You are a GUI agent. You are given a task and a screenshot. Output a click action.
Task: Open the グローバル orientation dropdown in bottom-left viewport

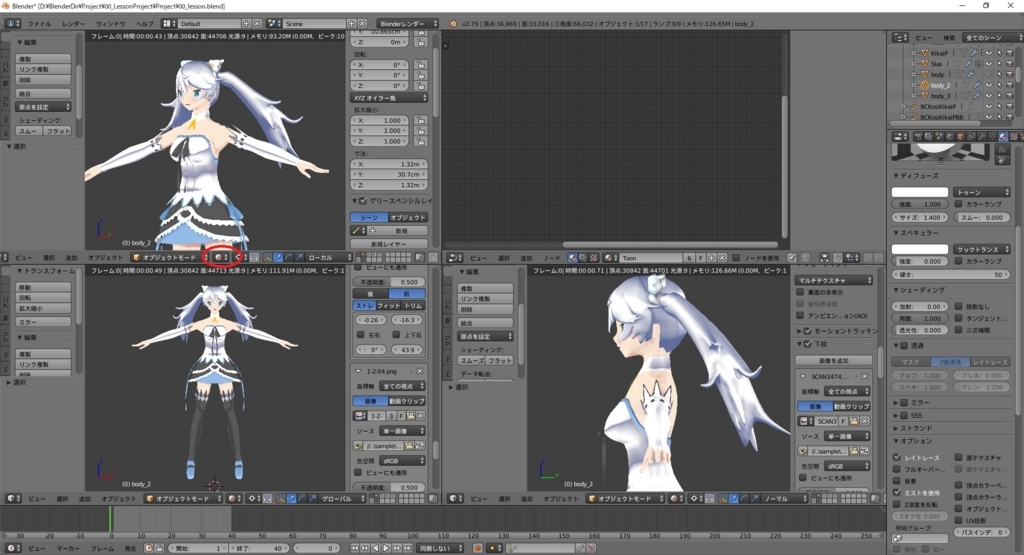pyautogui.click(x=342, y=498)
